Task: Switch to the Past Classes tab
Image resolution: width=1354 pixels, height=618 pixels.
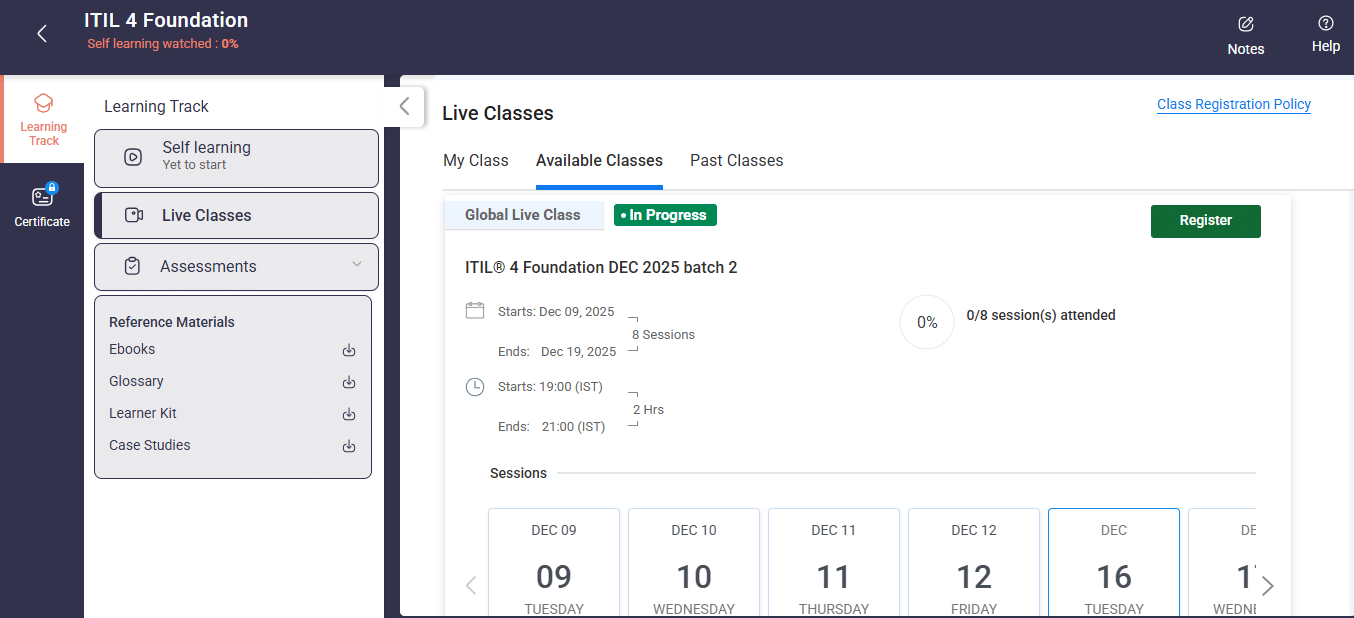Action: (736, 161)
